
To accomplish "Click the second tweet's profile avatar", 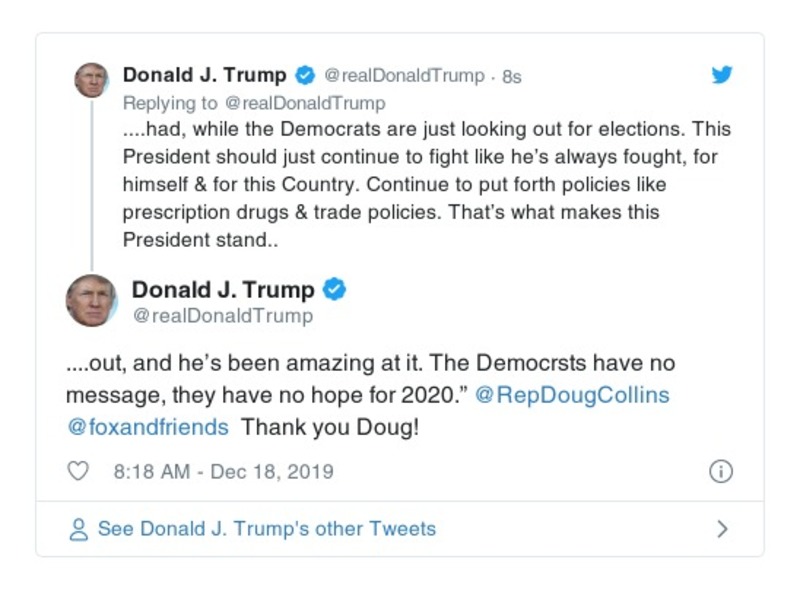I will [x=93, y=300].
